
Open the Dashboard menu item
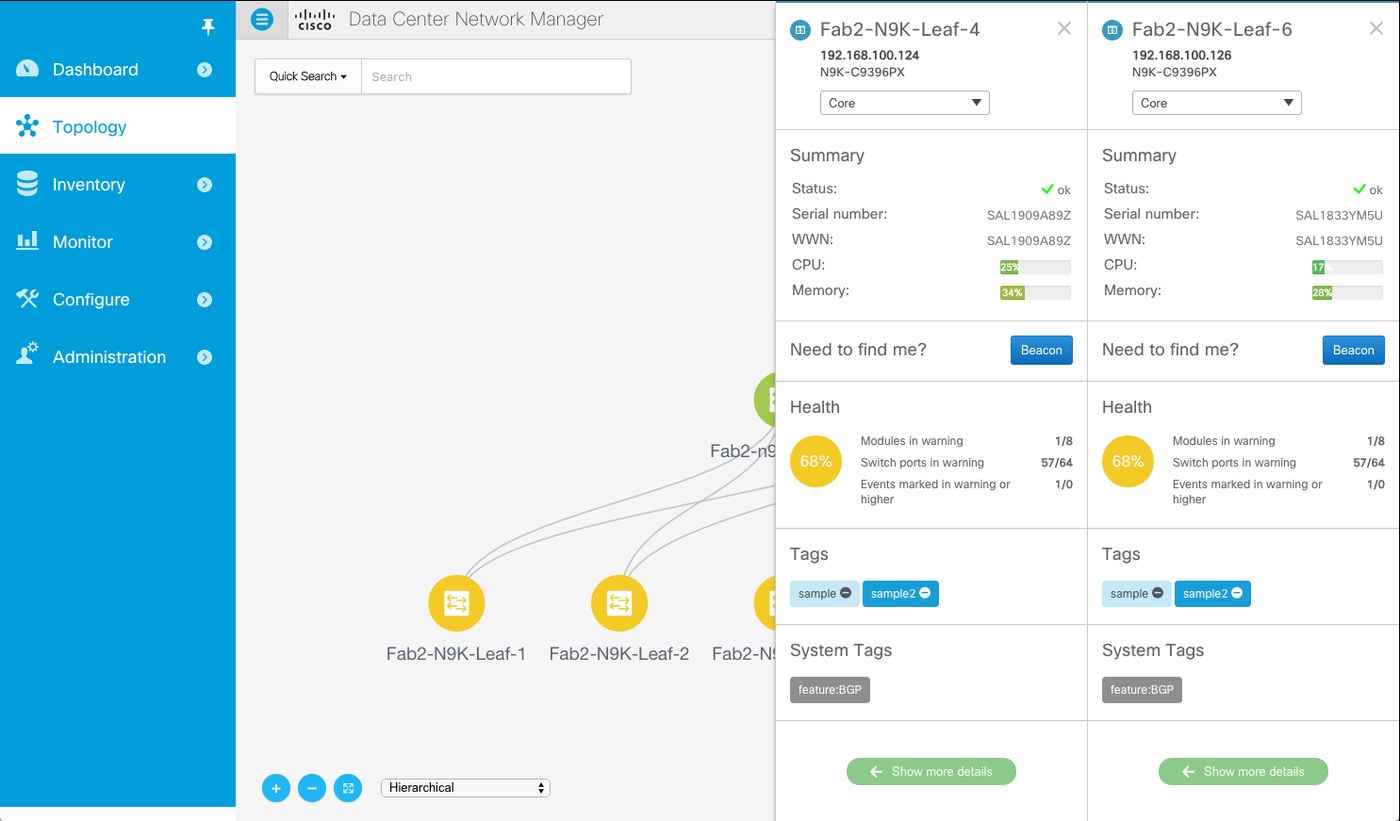click(118, 69)
